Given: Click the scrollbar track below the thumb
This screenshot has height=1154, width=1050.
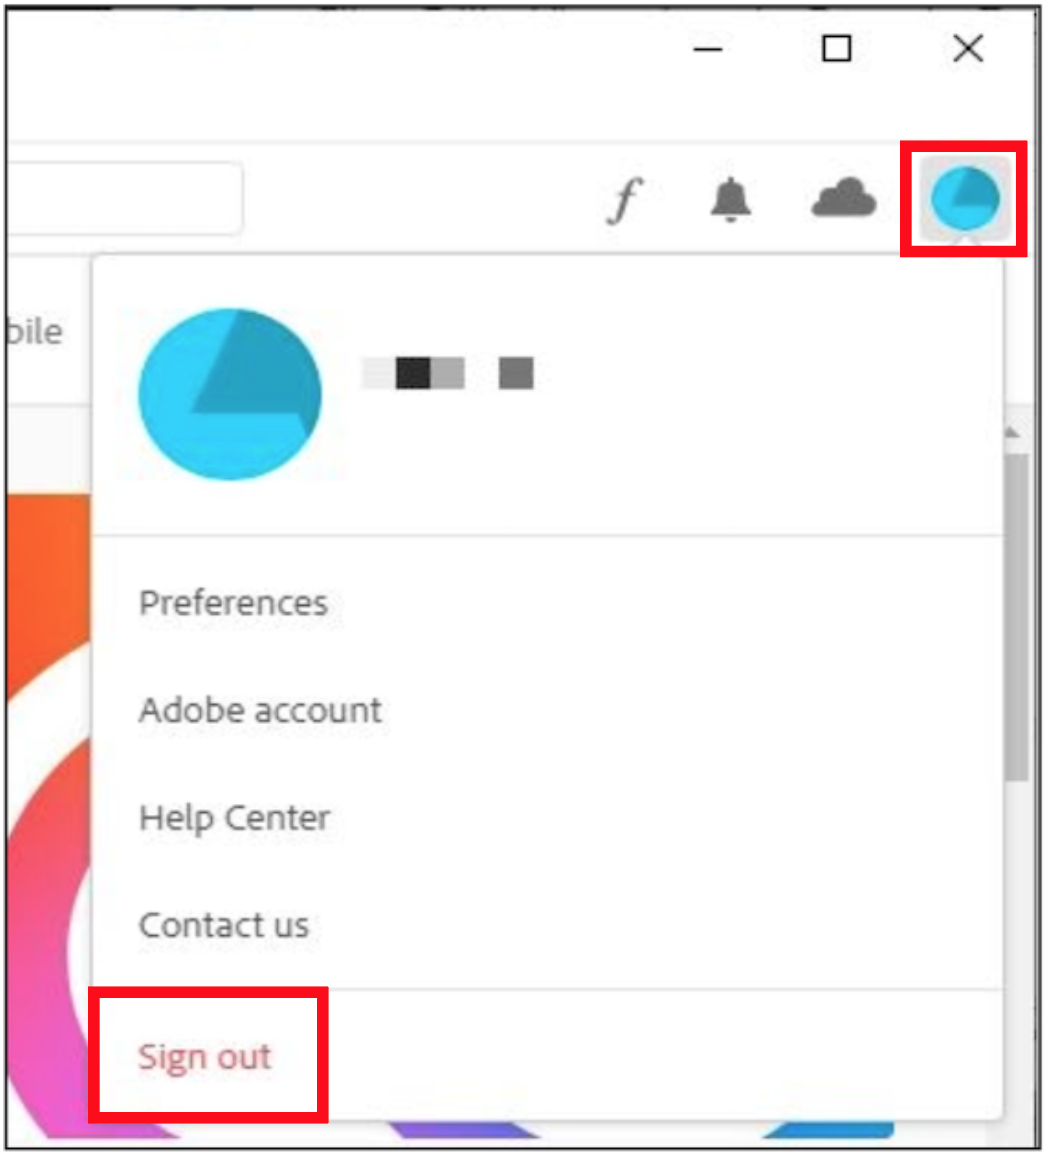Looking at the screenshot, I should 1018,949.
